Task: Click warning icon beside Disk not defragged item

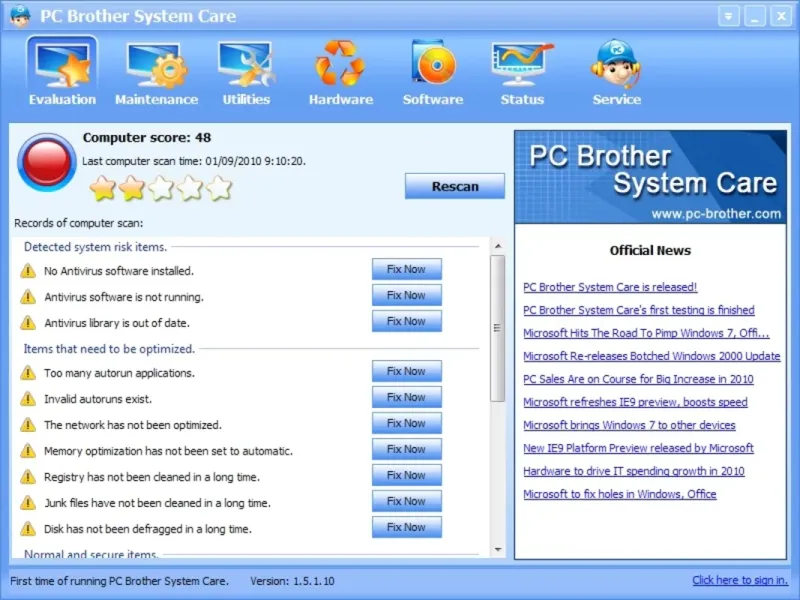Action: (28, 529)
